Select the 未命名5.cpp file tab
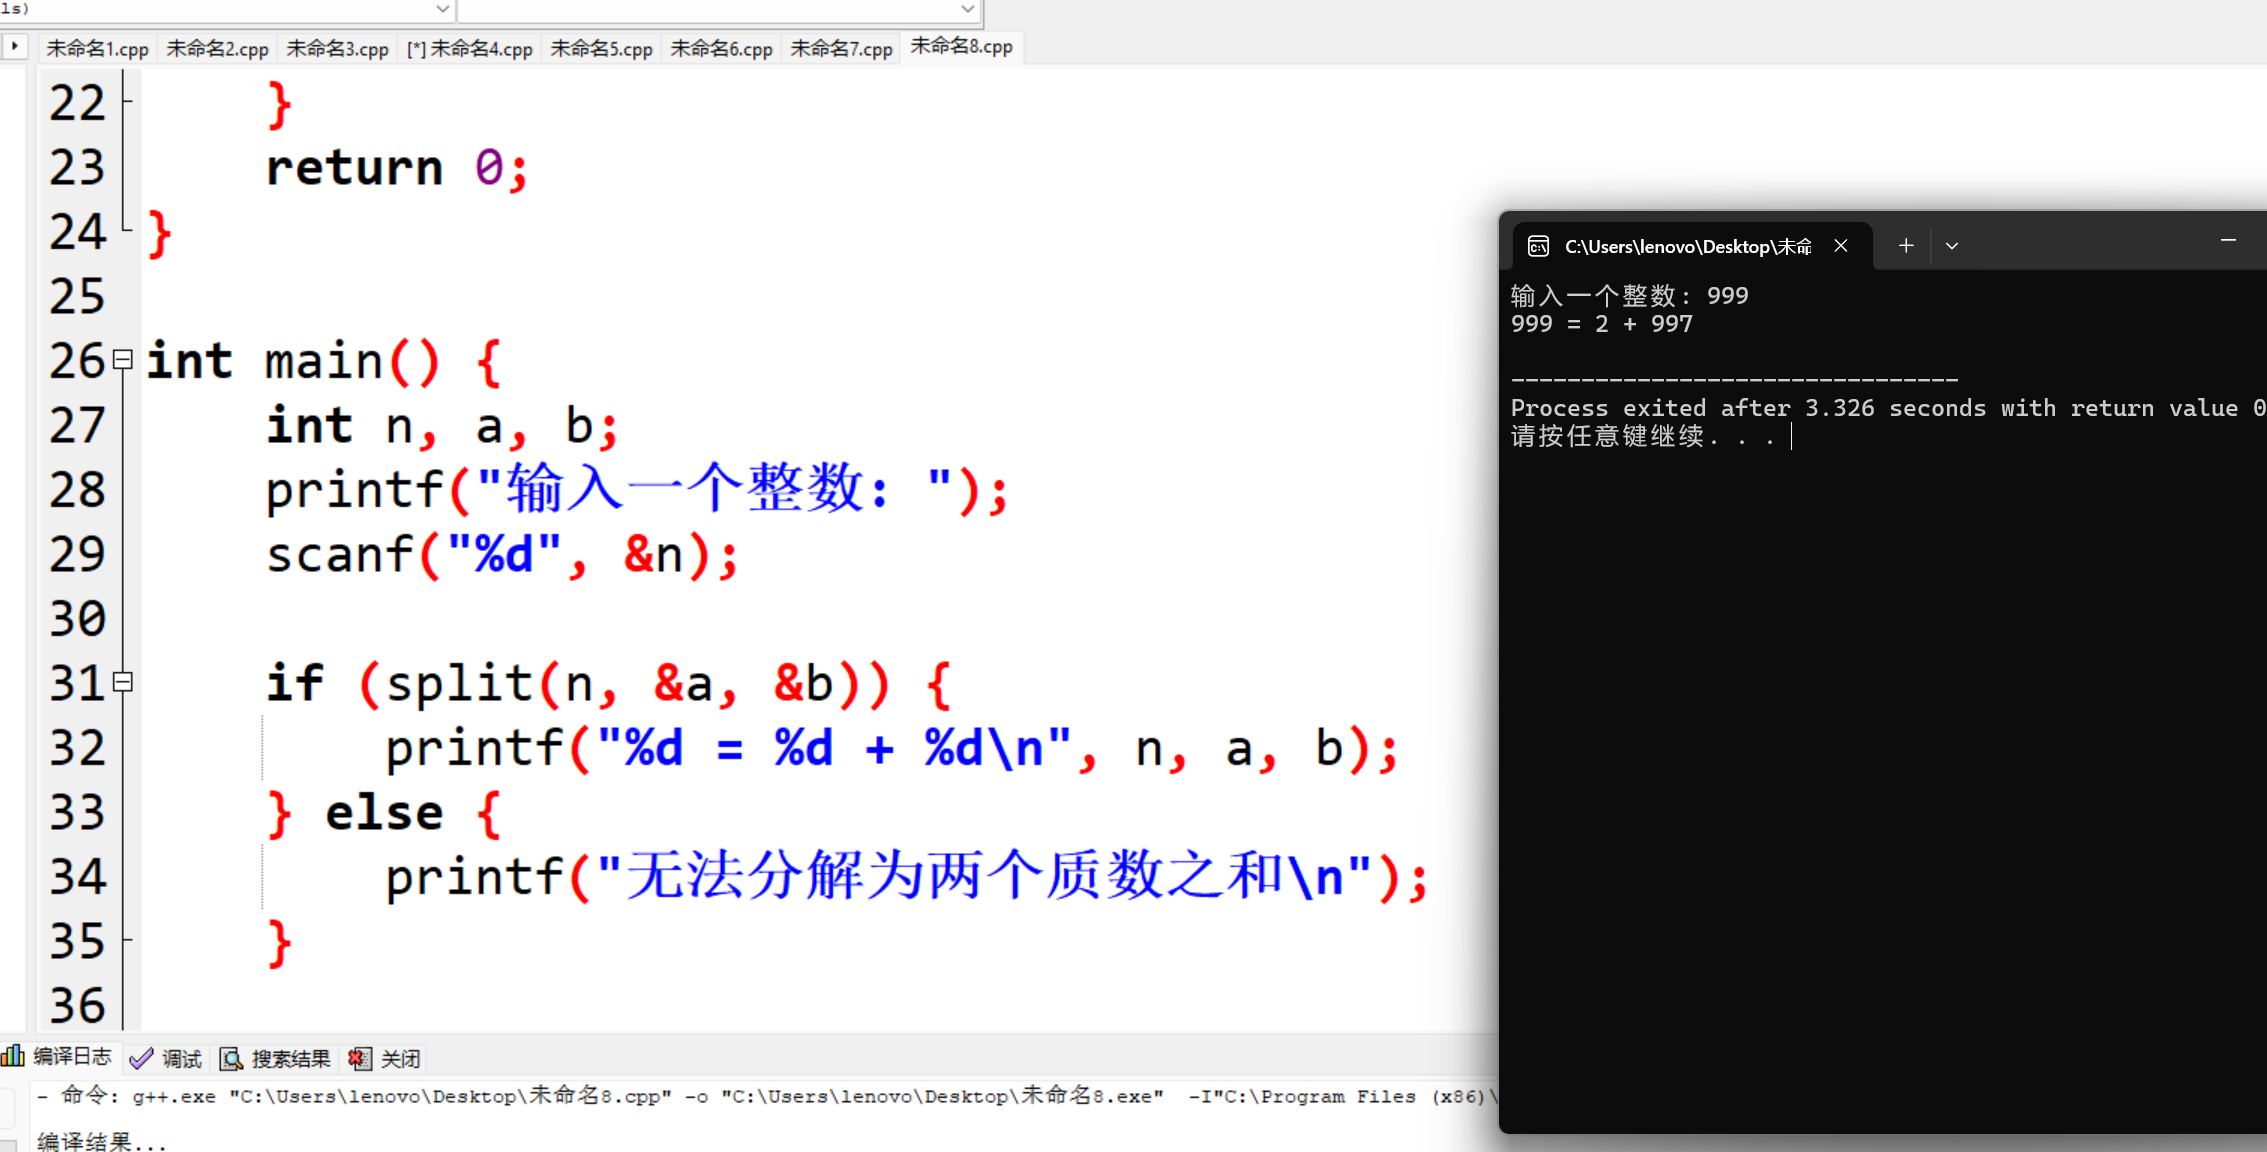2267x1152 pixels. [601, 48]
